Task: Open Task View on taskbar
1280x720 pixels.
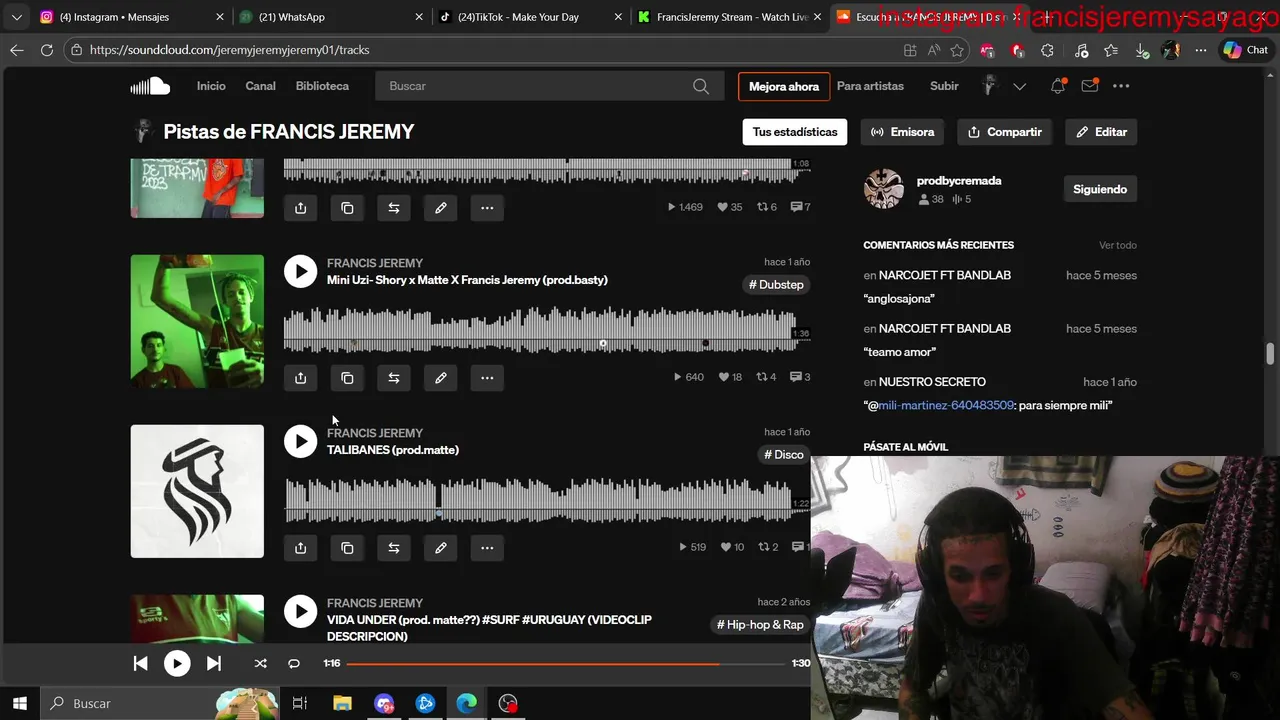Action: [x=299, y=703]
